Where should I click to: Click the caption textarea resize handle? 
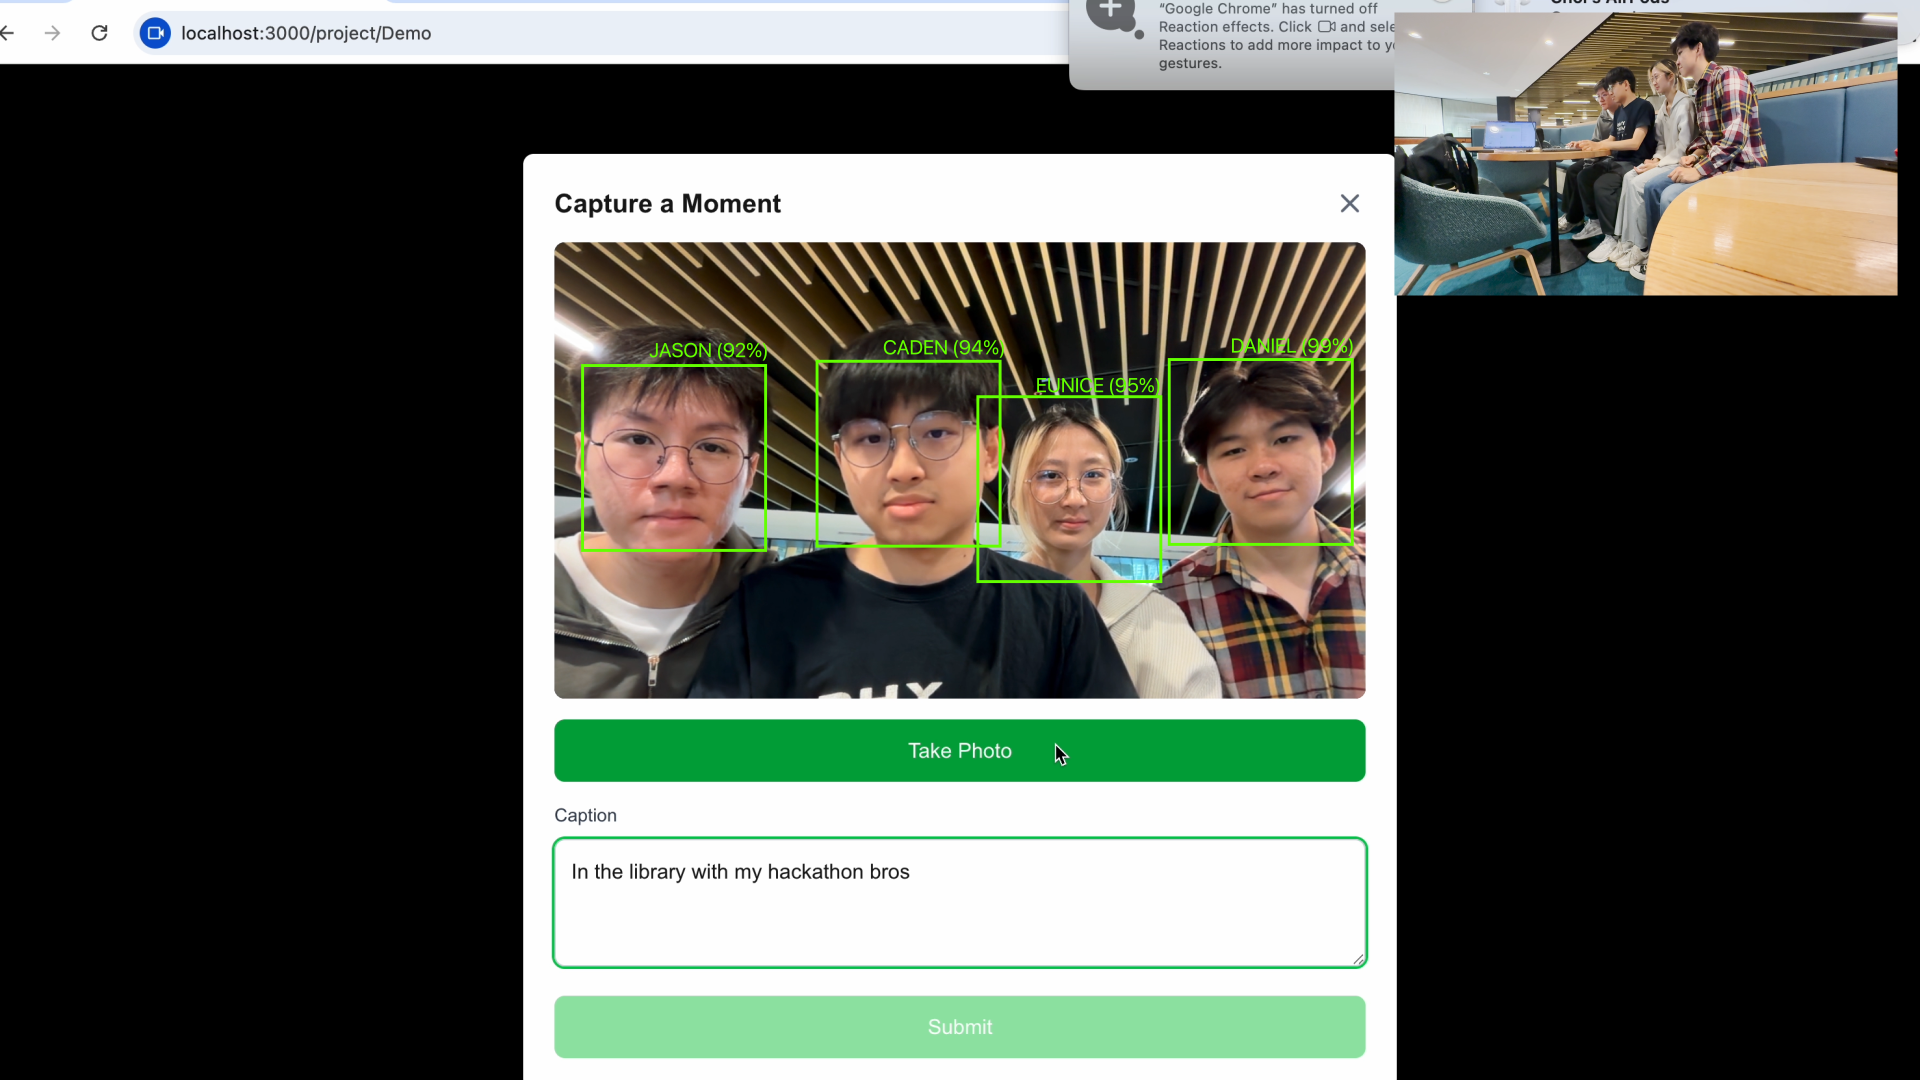(x=1357, y=959)
